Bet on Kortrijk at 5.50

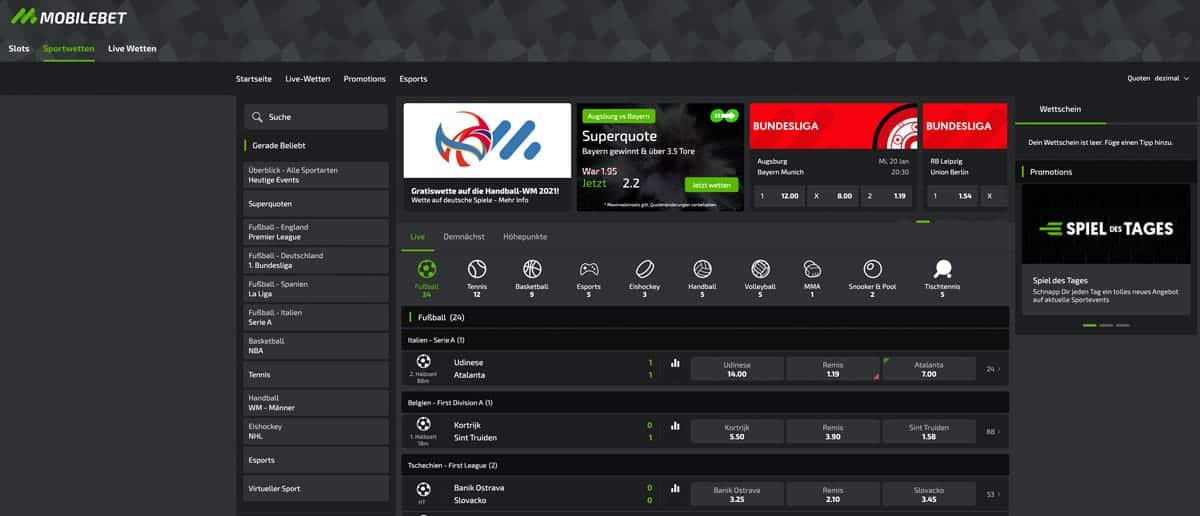tap(736, 431)
